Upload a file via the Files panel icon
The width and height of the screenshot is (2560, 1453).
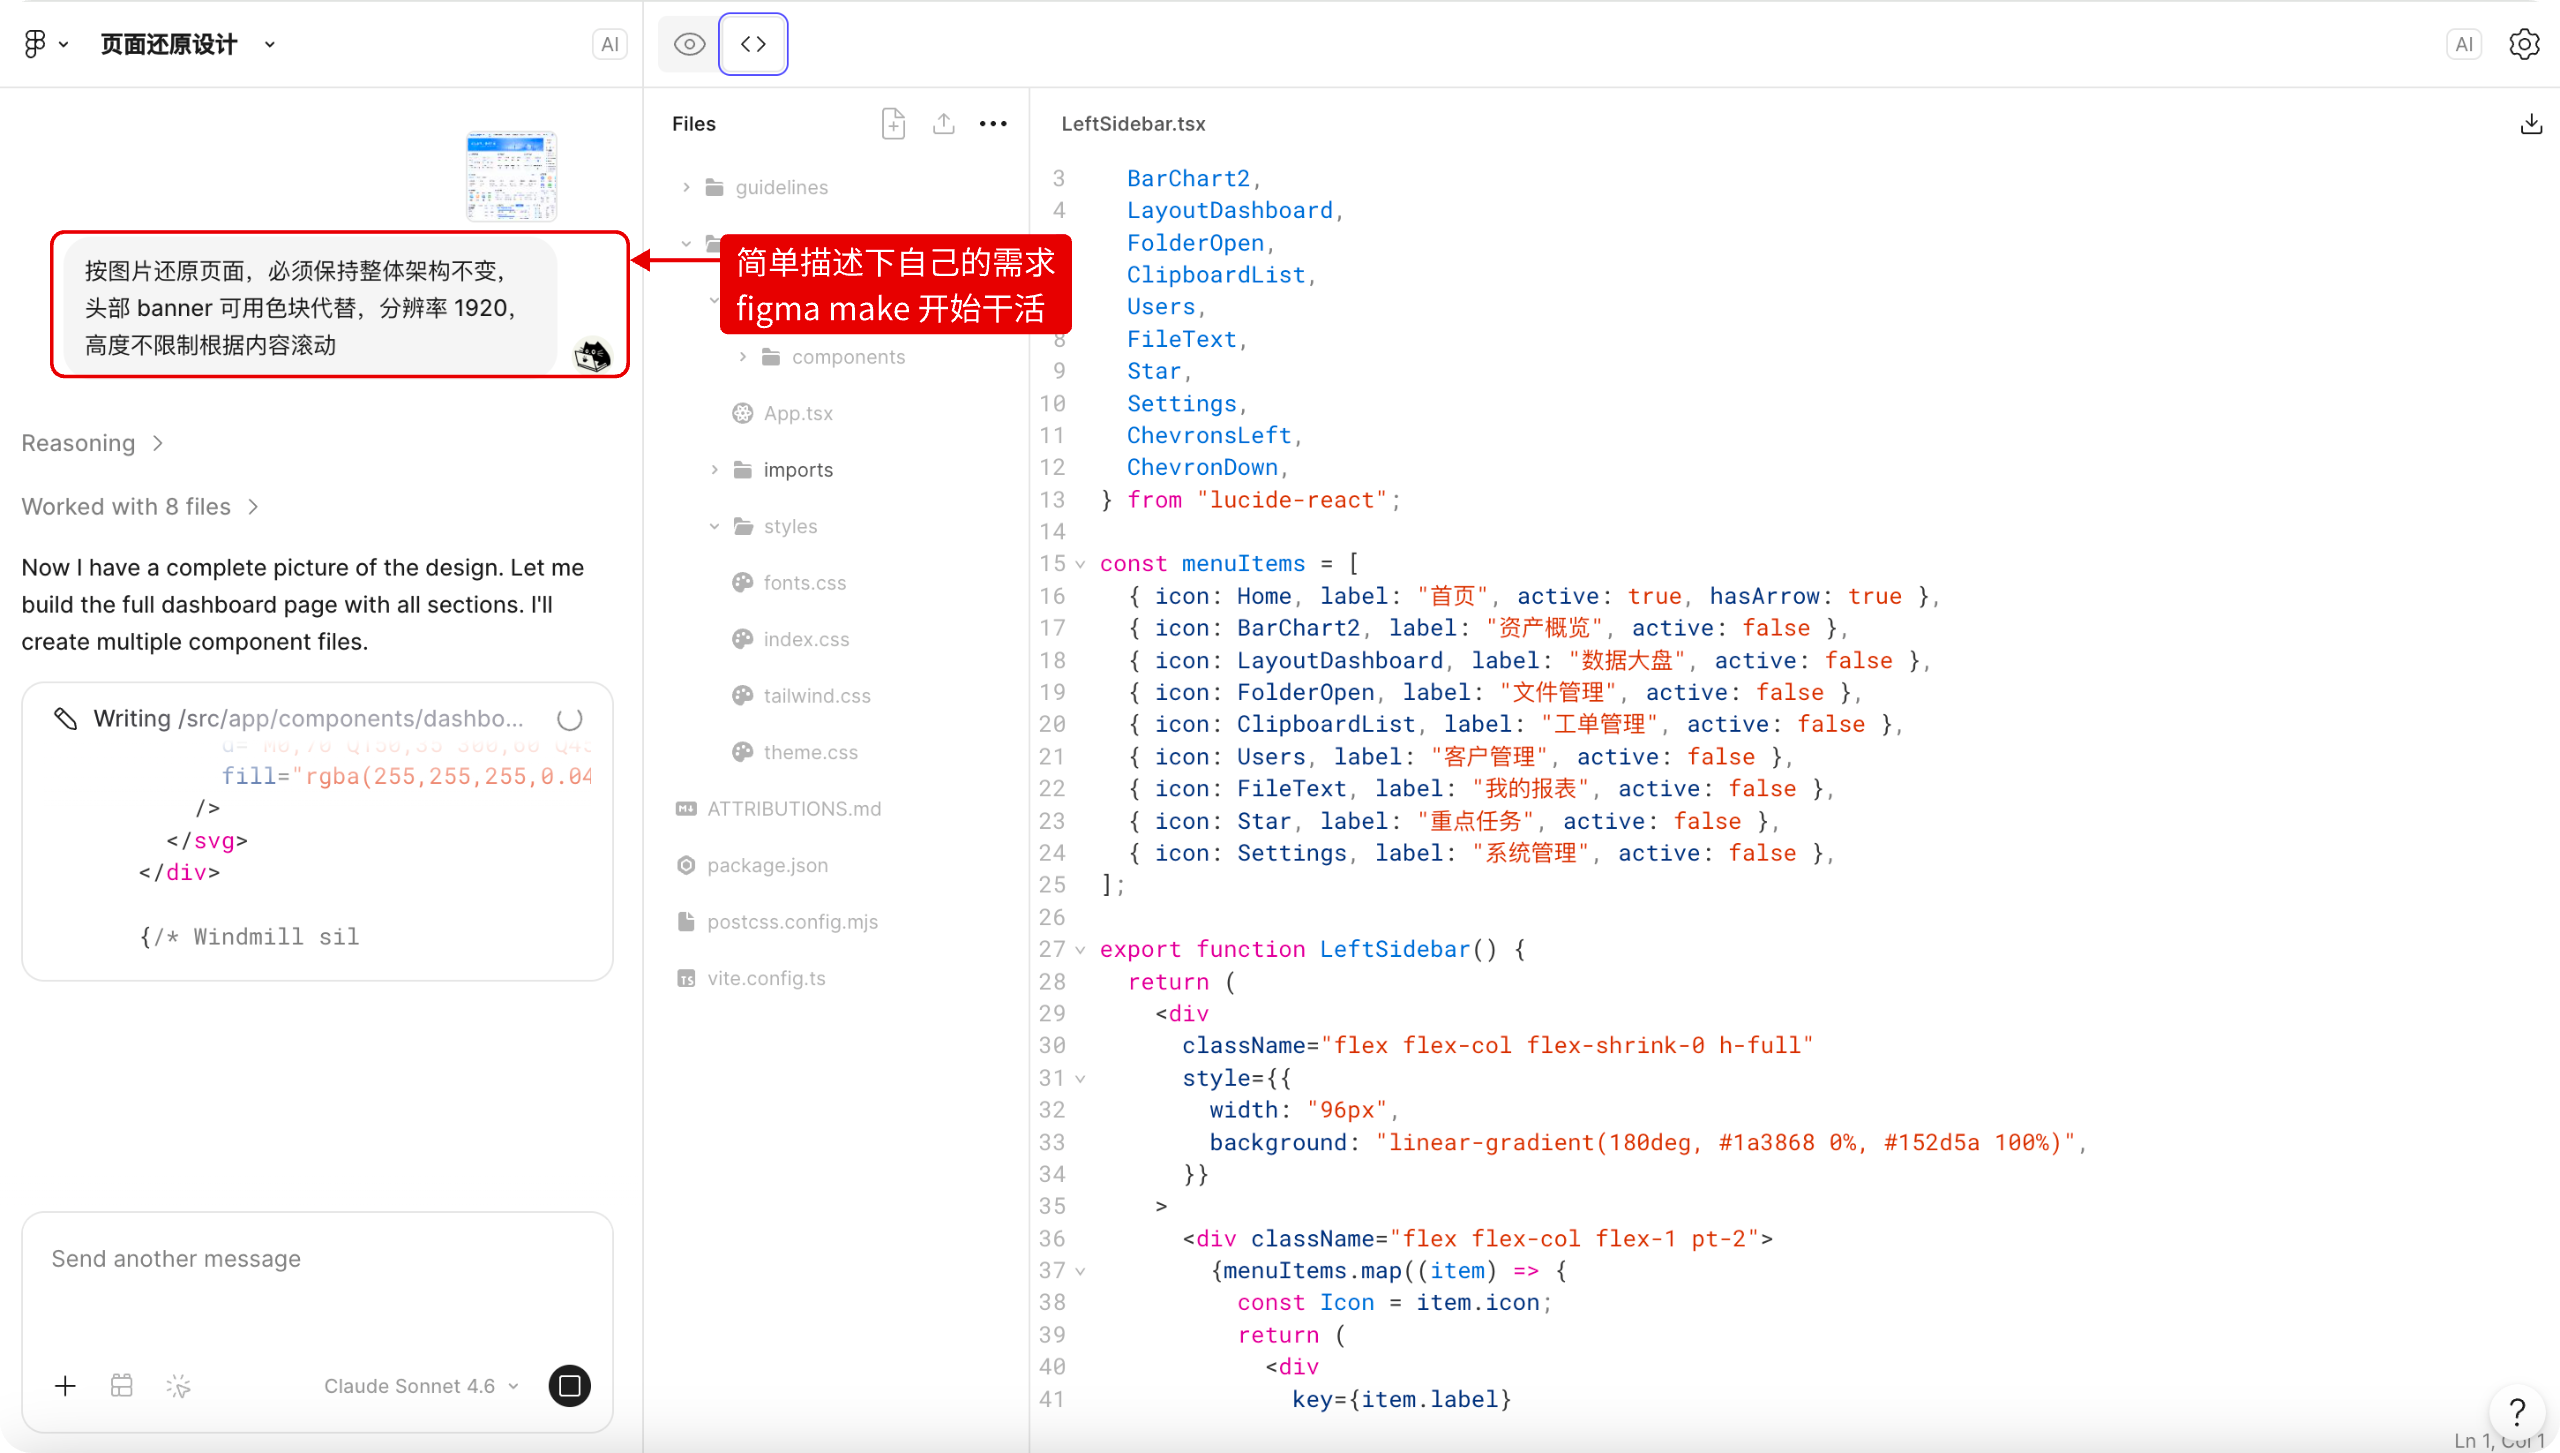[944, 124]
